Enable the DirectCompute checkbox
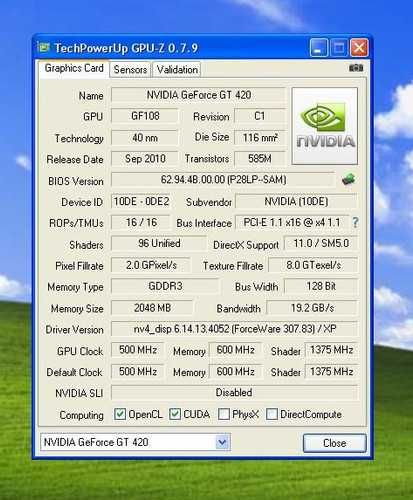 tap(272, 414)
